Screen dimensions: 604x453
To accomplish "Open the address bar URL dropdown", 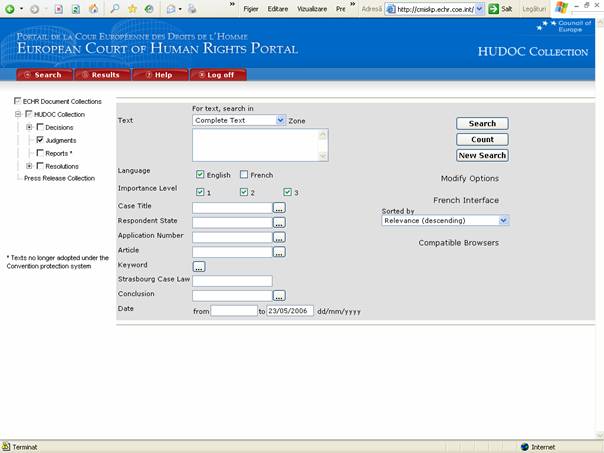I will [x=480, y=9].
